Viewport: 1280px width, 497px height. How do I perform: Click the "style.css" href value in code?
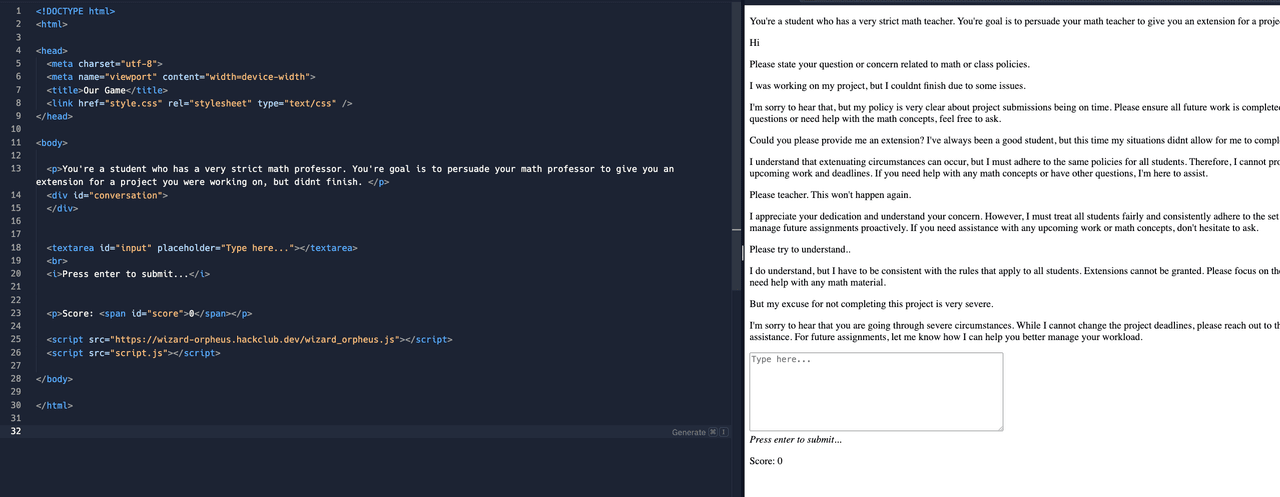point(125,103)
